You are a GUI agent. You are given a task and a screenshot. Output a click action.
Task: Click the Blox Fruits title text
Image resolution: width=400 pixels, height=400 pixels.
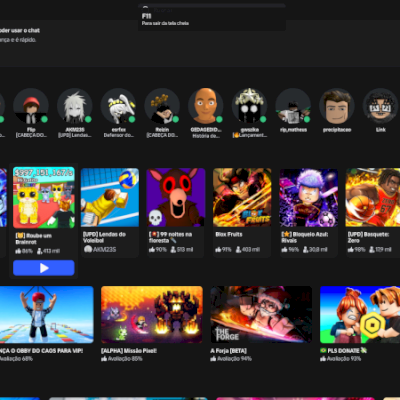tap(229, 234)
